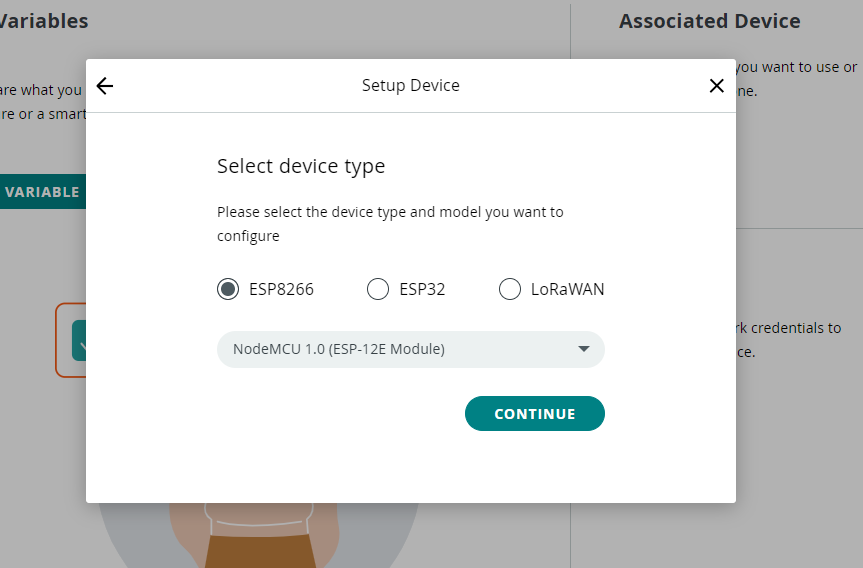Choose the ESP32 radio button circle
863x568 pixels.
tap(378, 289)
